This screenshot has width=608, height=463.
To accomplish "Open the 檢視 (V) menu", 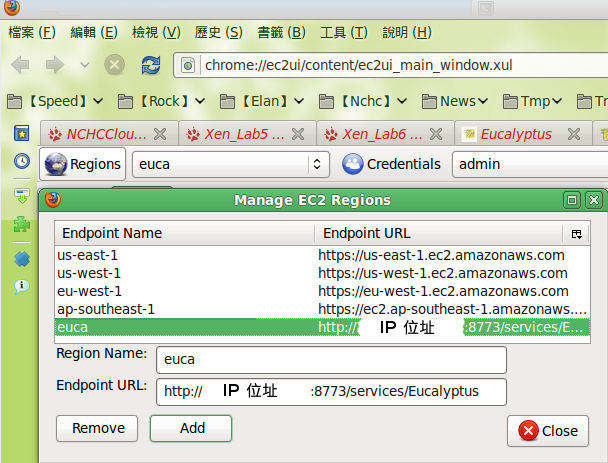I will click(x=156, y=32).
